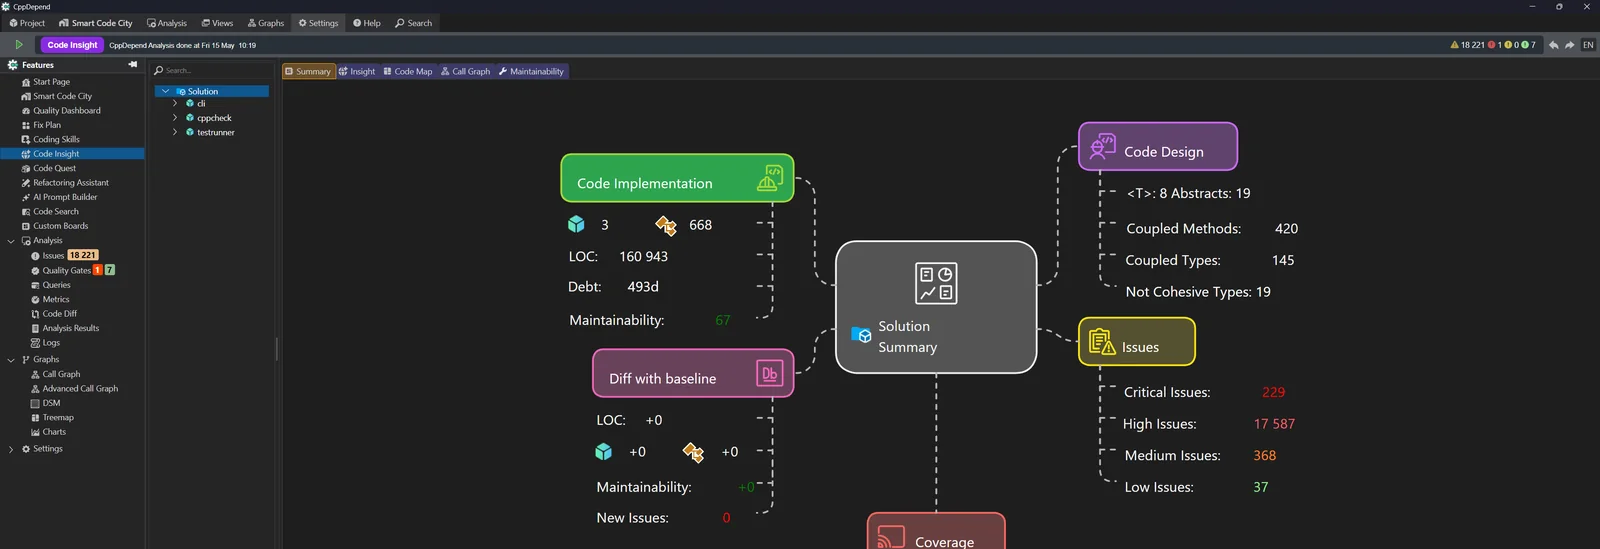Collapse the Solution tree node
Viewport: 1600px width, 549px height.
coord(165,91)
